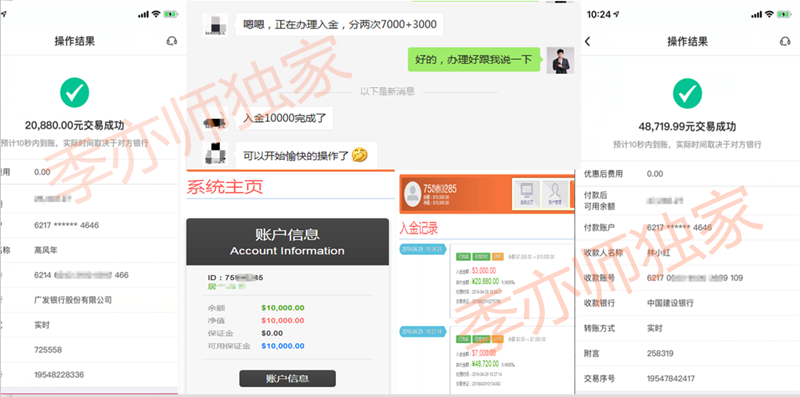Click the green ¥20,880.00 paid amount
800x397 pixels.
tap(485, 281)
